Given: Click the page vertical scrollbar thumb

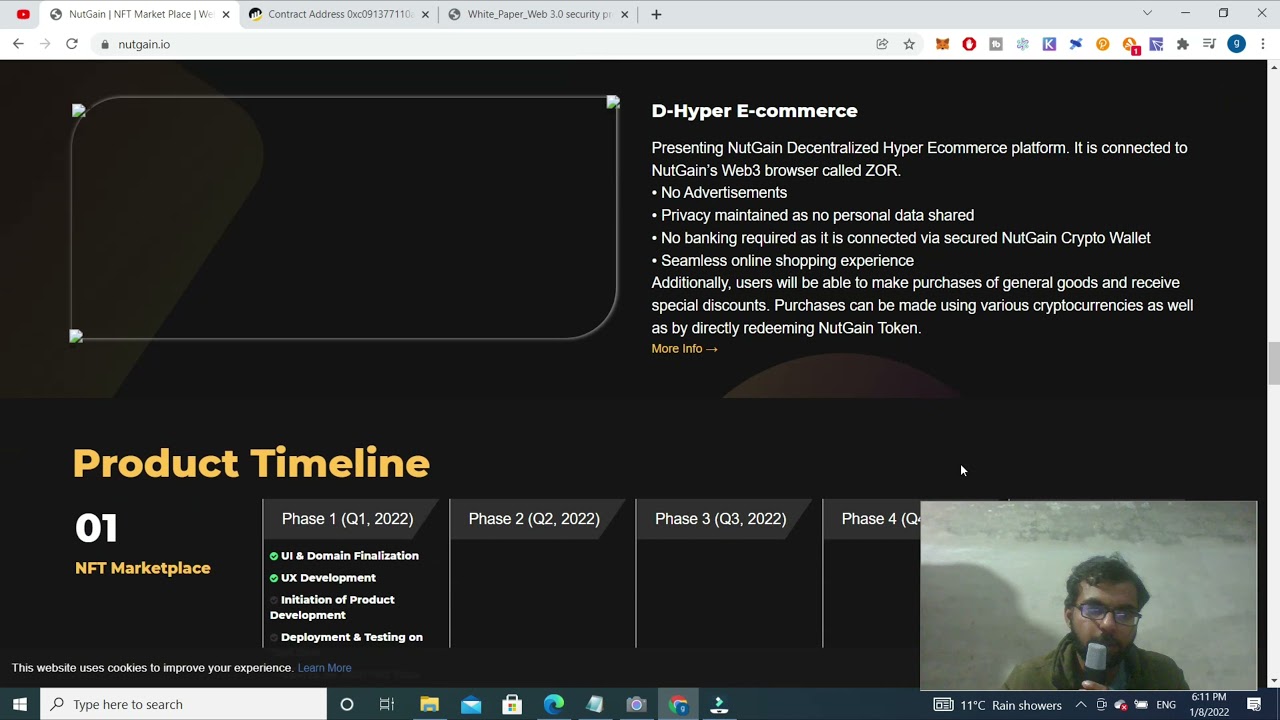Looking at the screenshot, I should point(1273,363).
